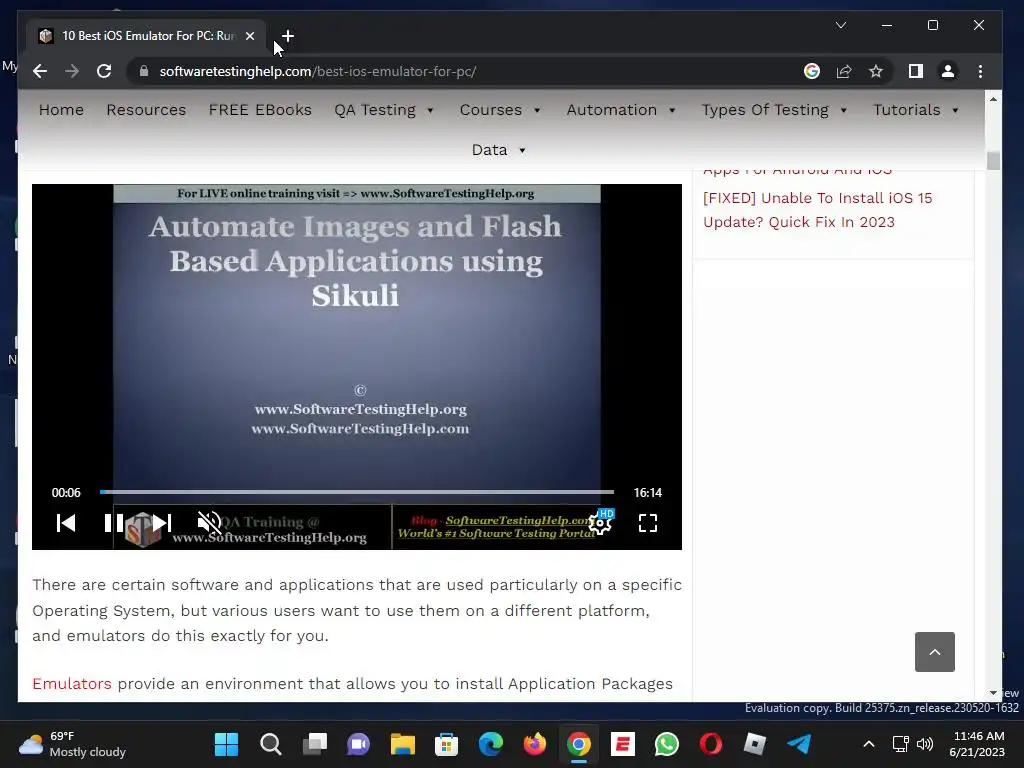Open the volume tray icon
1024x768 pixels.
tap(925, 744)
